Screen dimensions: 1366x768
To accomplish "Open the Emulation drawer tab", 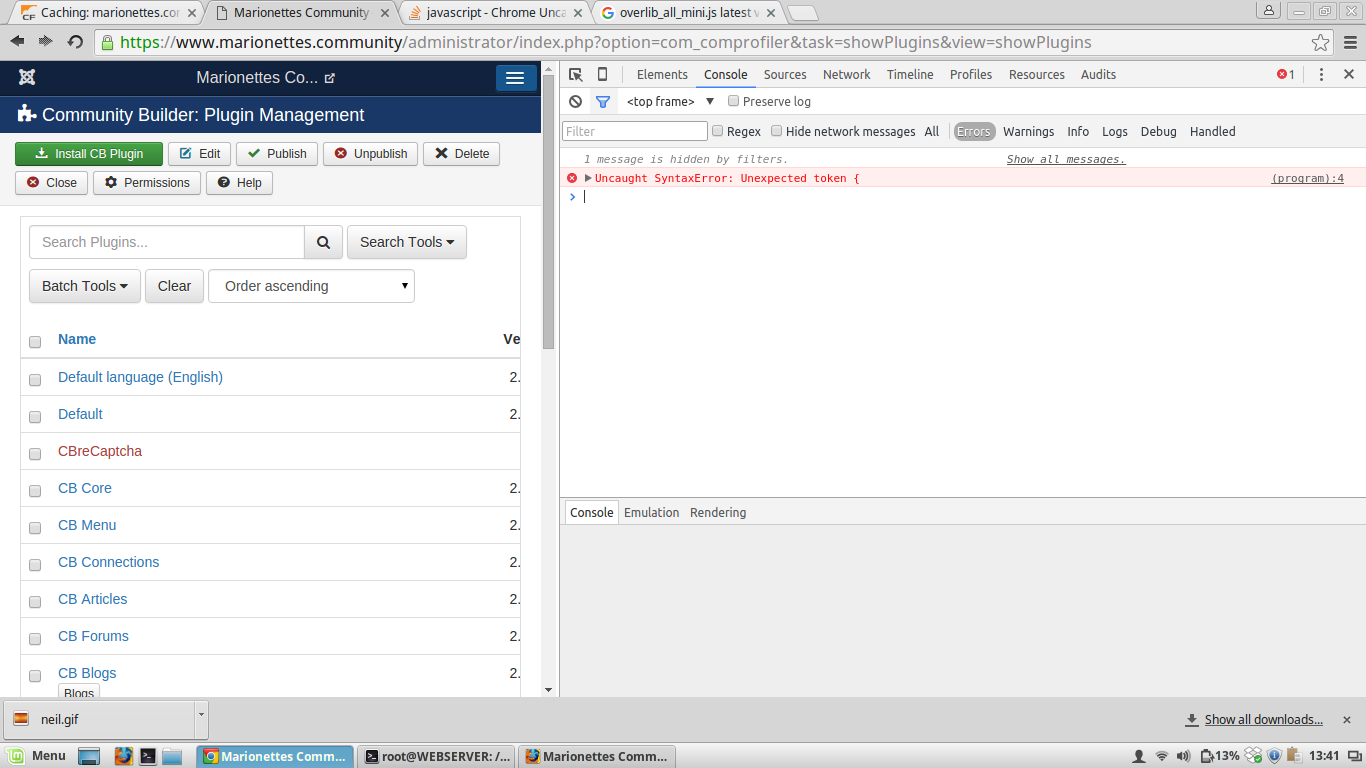I will click(651, 512).
